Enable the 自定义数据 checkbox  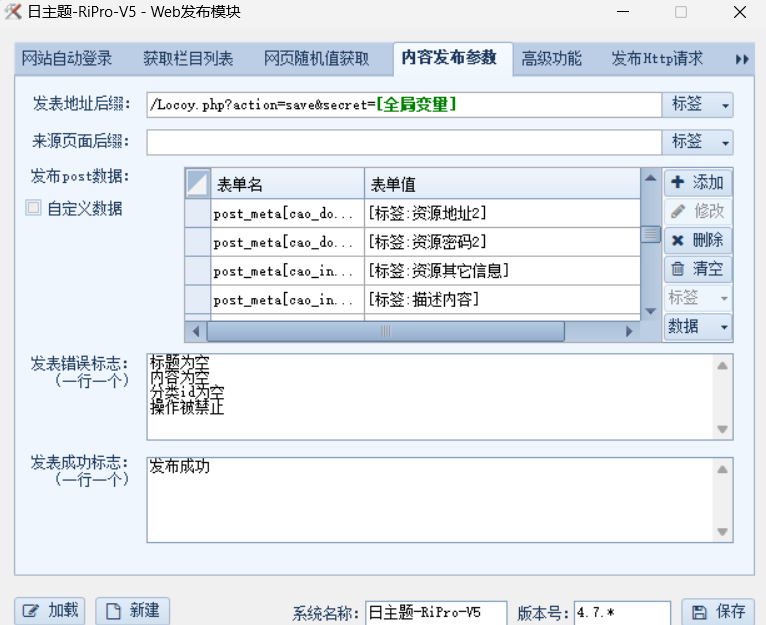click(x=35, y=209)
